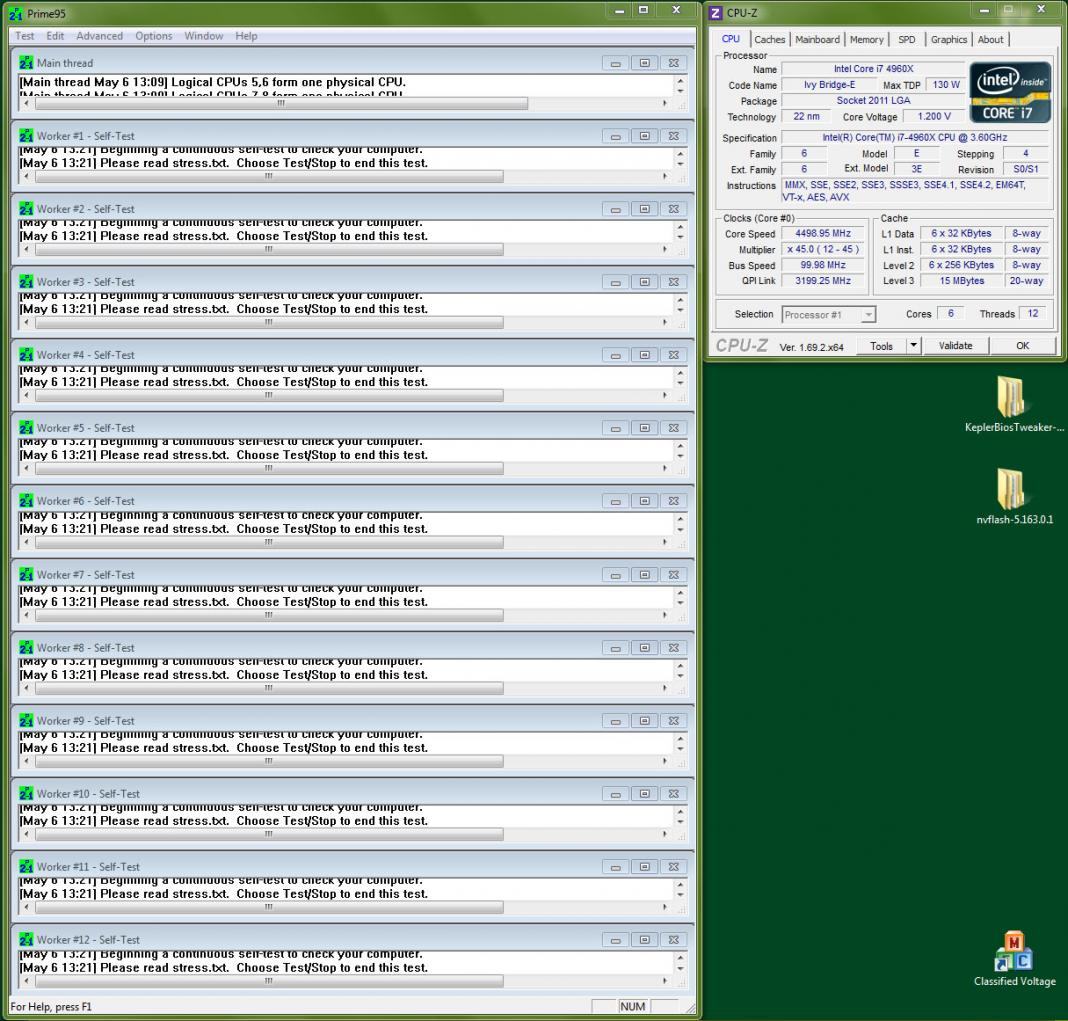Click the Worker #8 window icon
The width and height of the screenshot is (1068, 1021).
(x=26, y=647)
